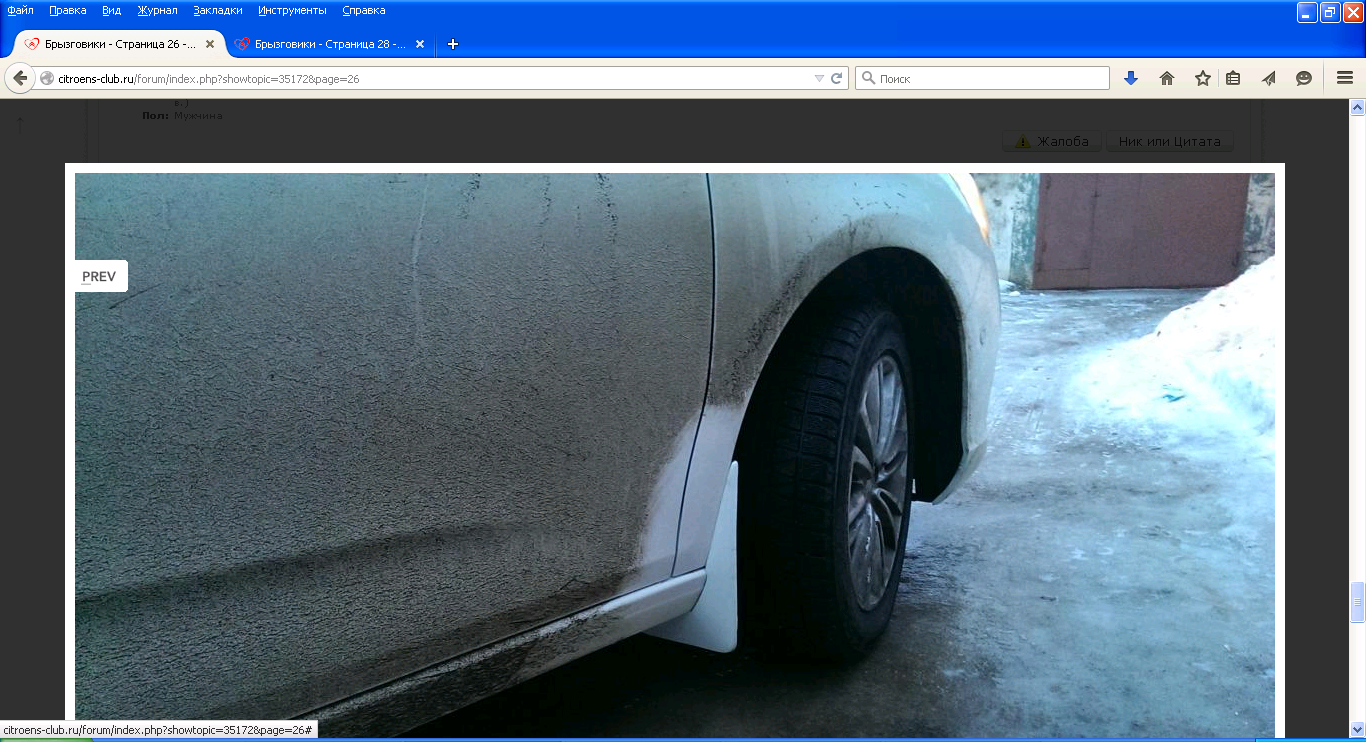Image resolution: width=1366 pixels, height=742 pixels.
Task: Open a new tab with plus button
Action: pos(453,44)
